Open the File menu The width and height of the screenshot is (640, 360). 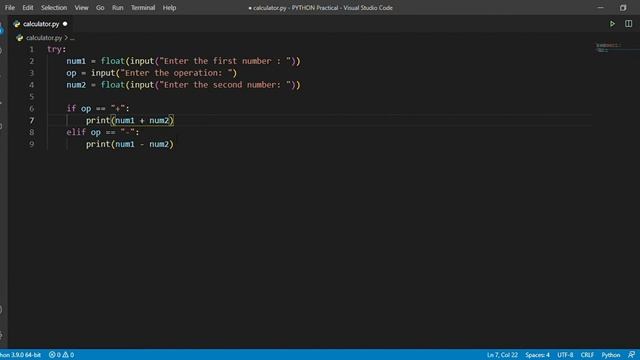pyautogui.click(x=10, y=8)
